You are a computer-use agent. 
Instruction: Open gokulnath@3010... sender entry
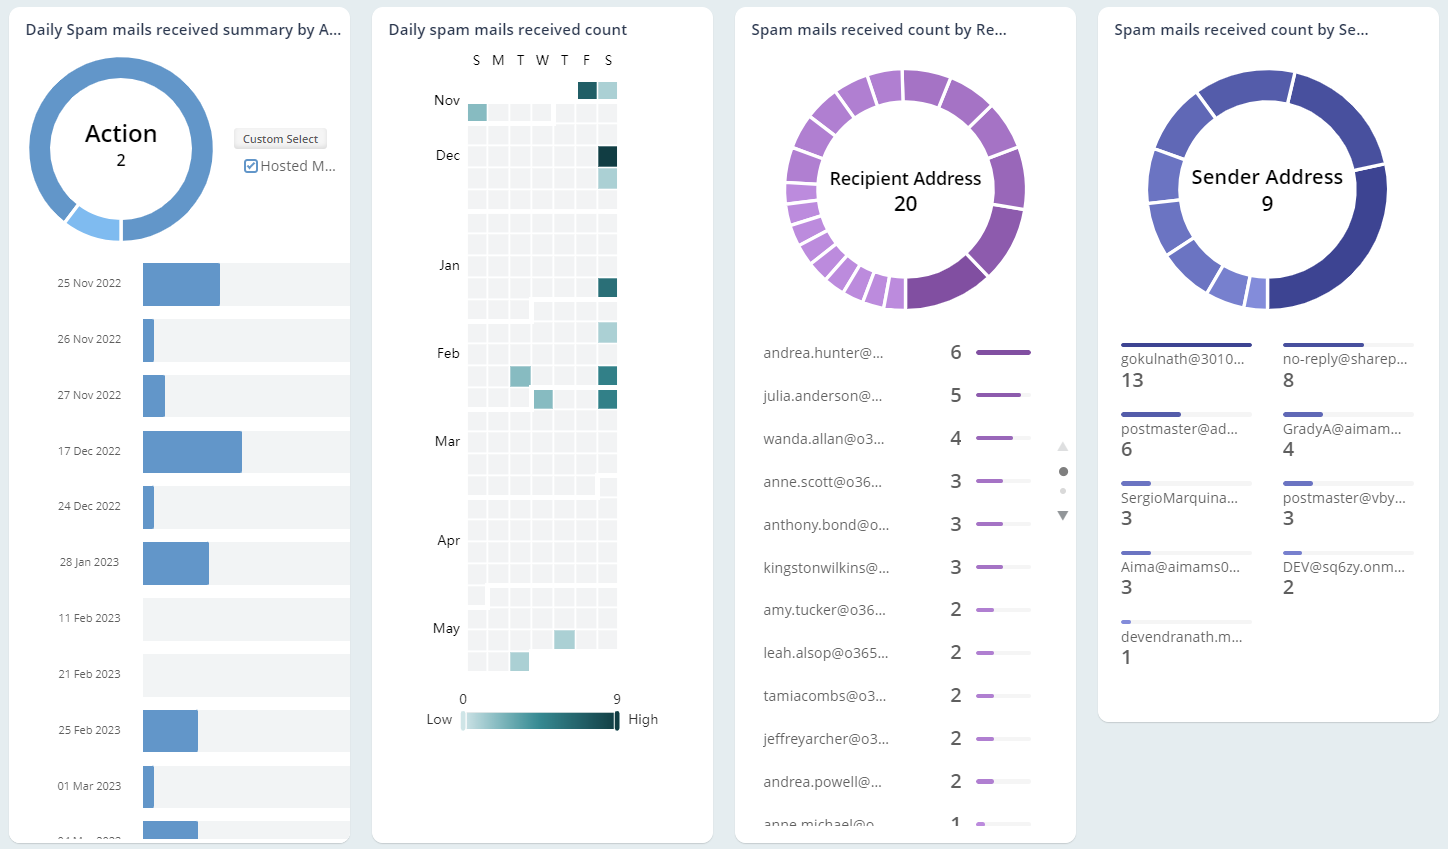(x=1183, y=360)
